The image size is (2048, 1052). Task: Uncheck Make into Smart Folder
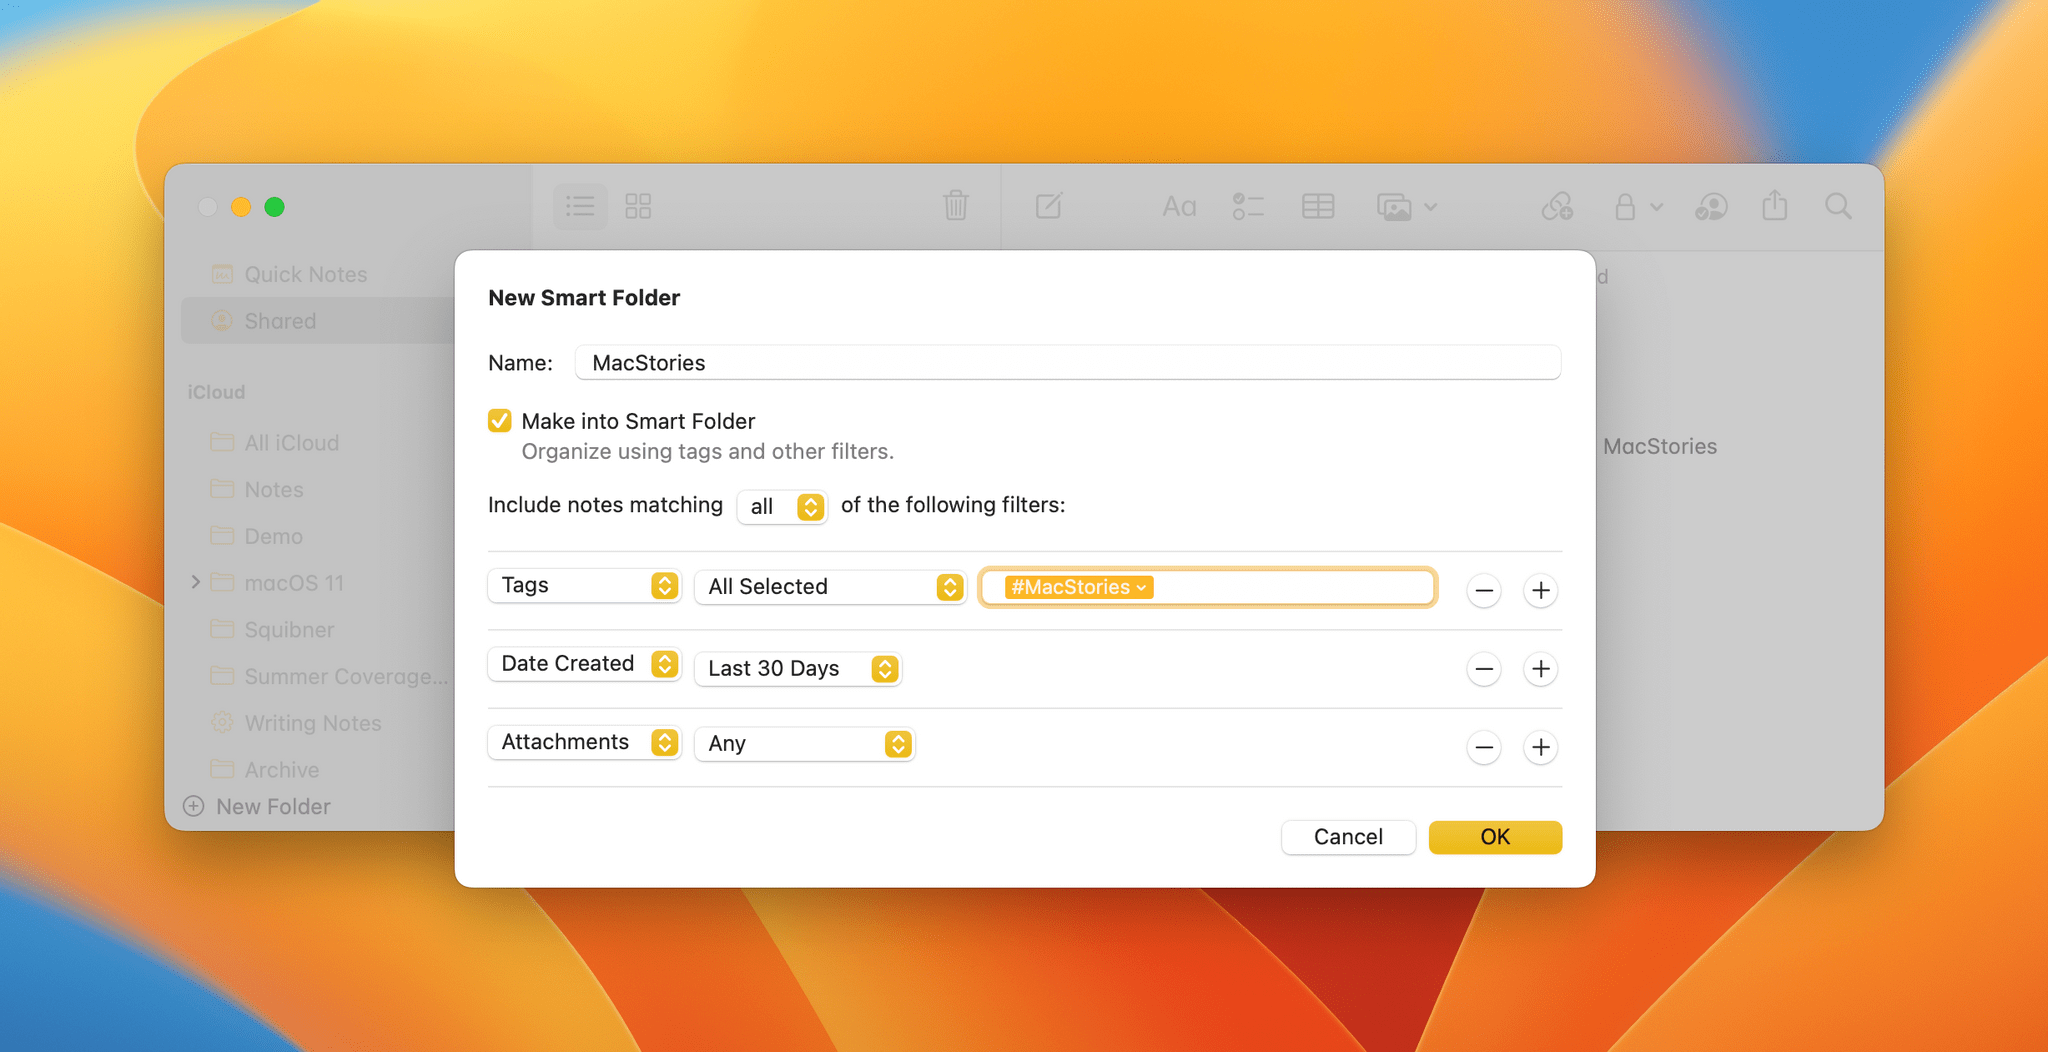click(500, 421)
